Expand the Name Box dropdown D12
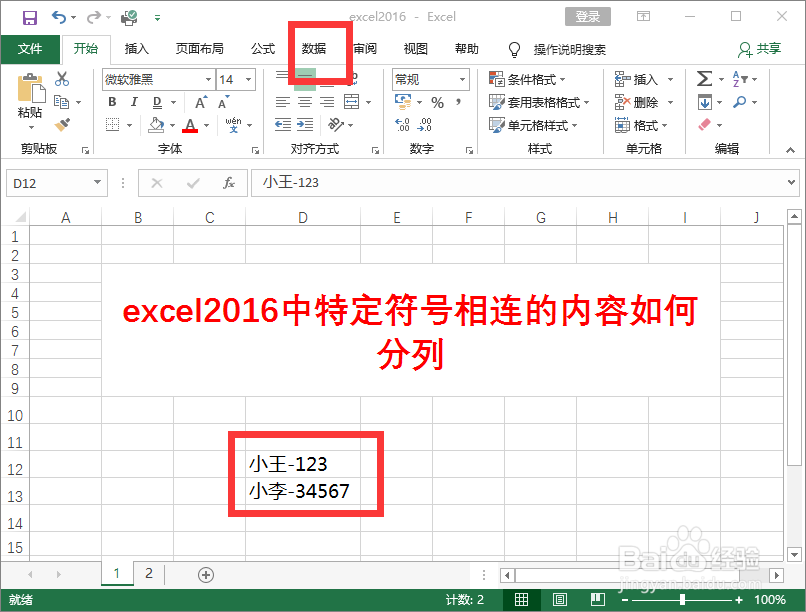This screenshot has width=806, height=612. (x=97, y=182)
